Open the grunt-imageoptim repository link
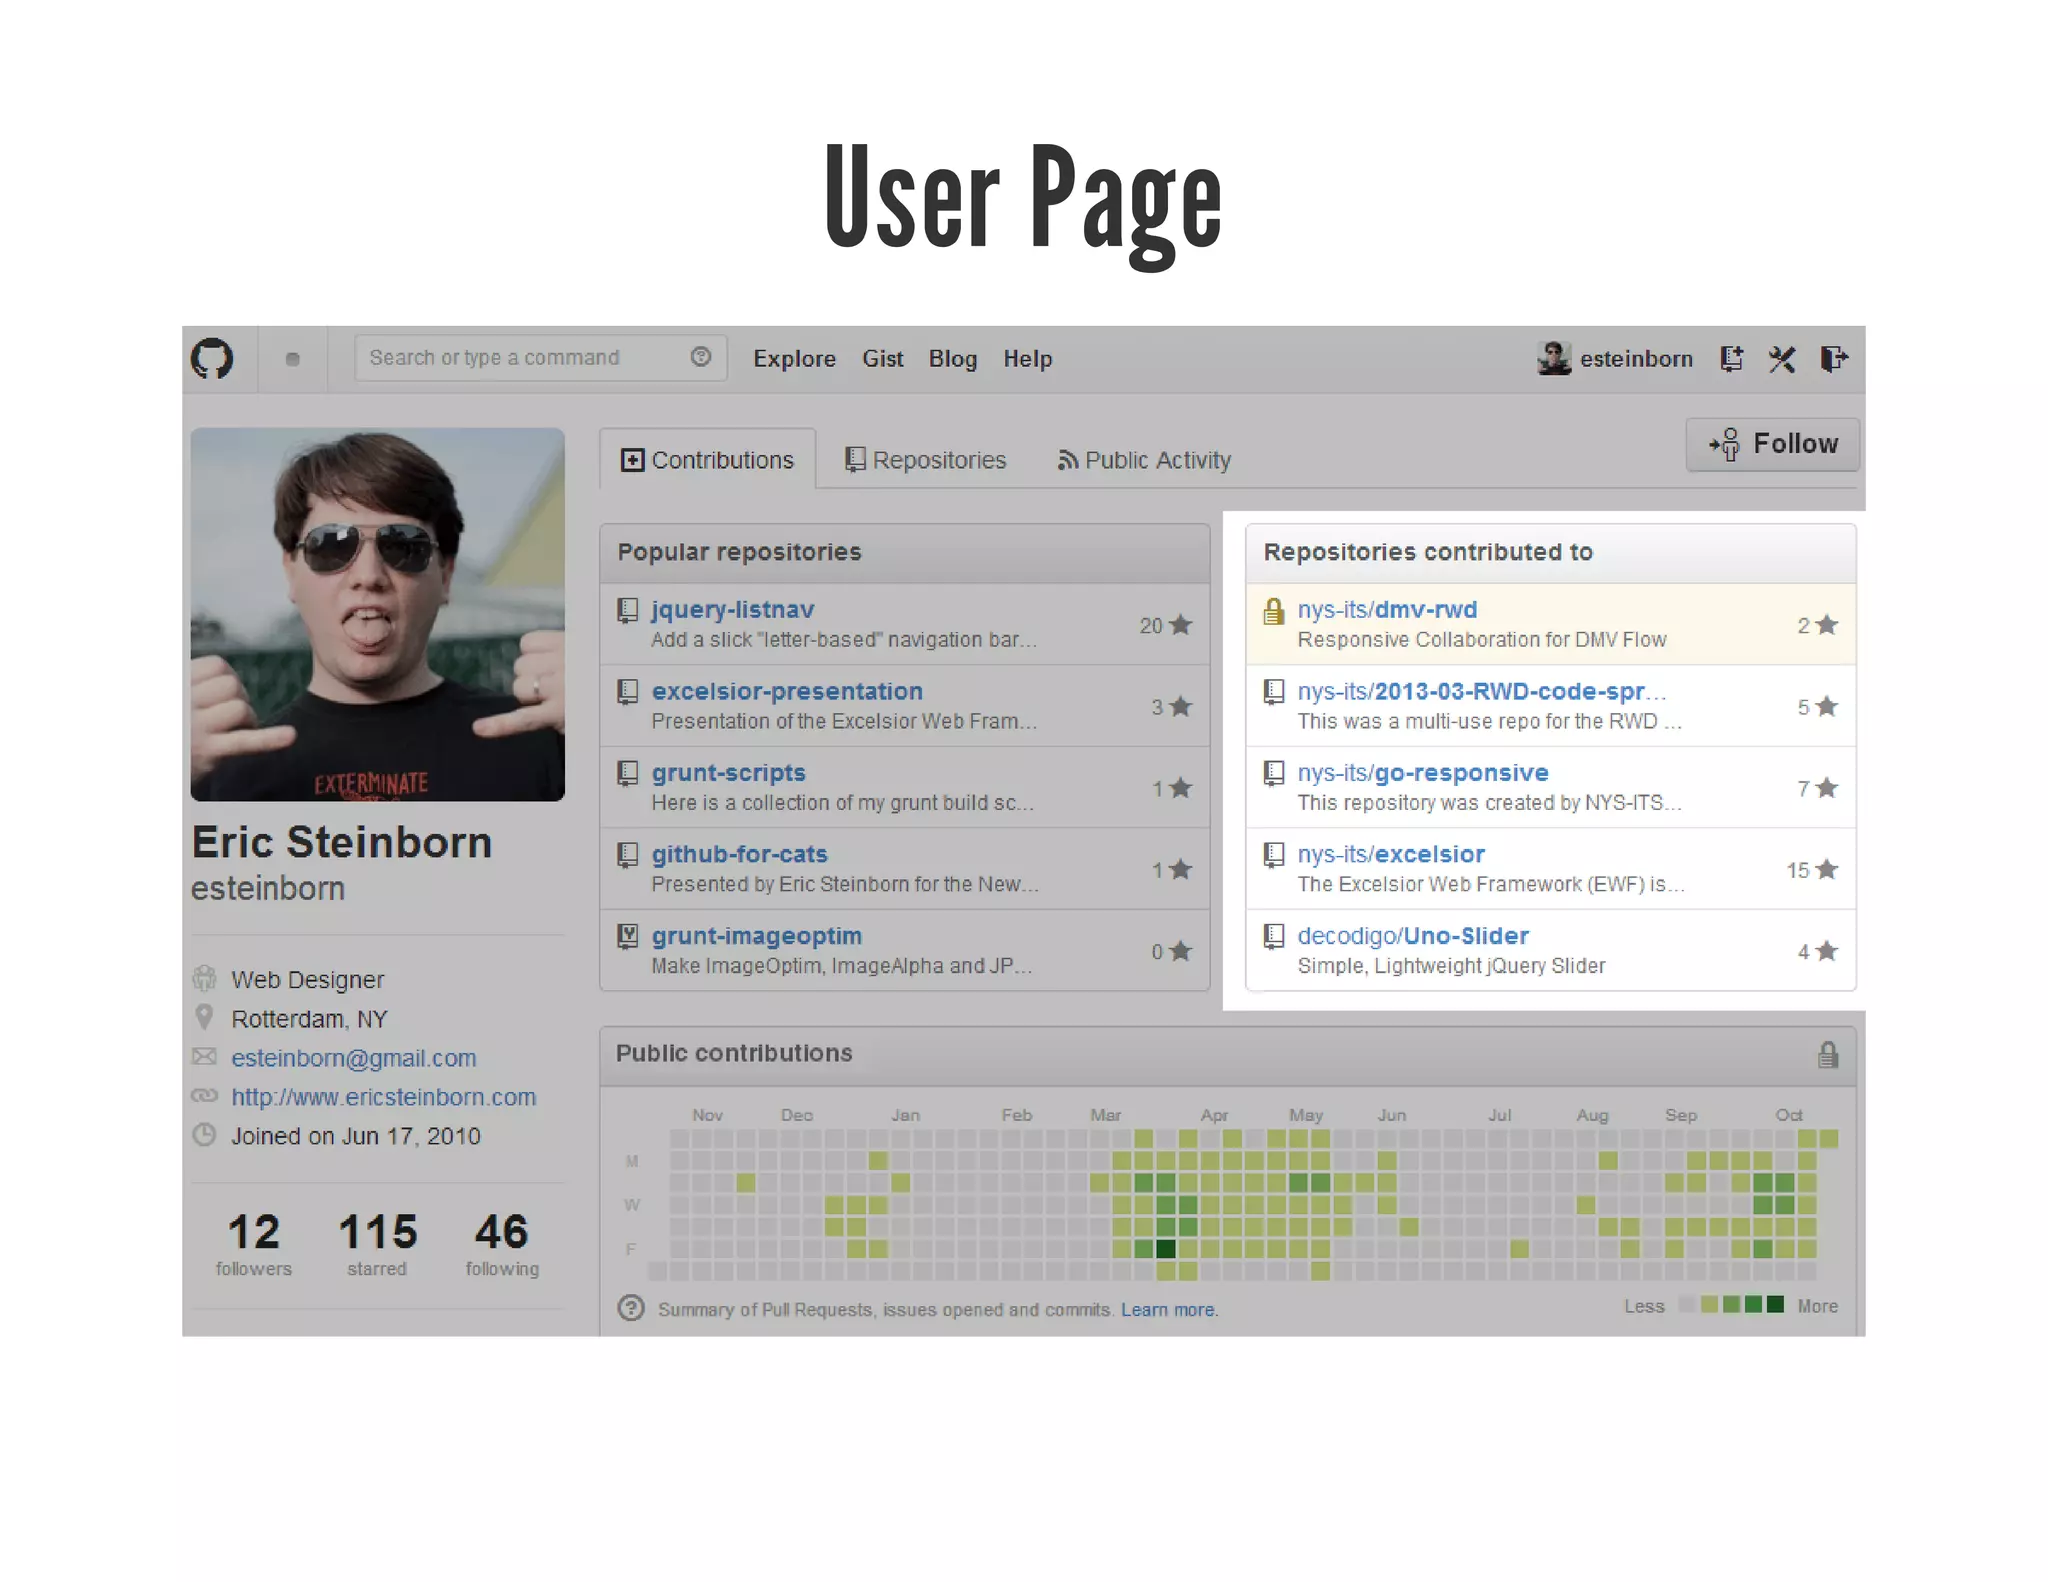Image resolution: width=2048 pixels, height=1582 pixels. [756, 936]
